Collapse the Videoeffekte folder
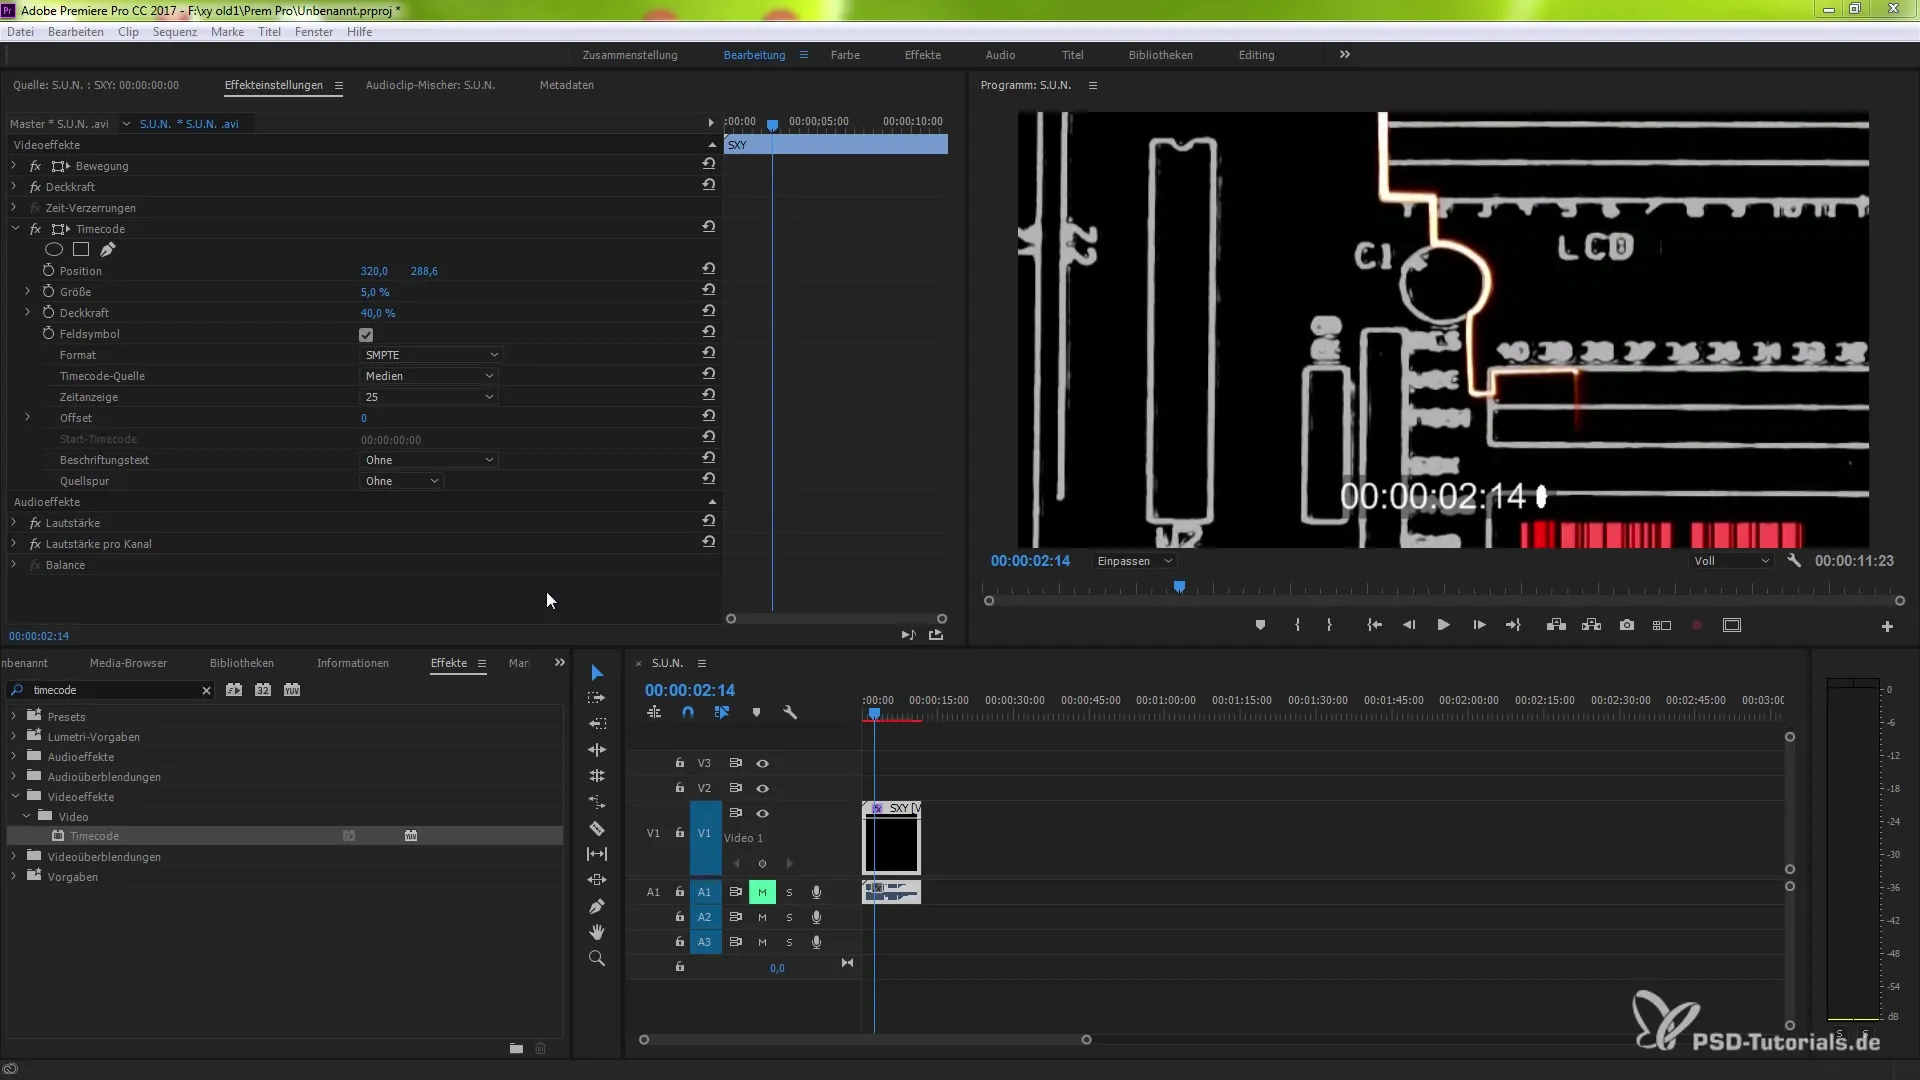This screenshot has width=1920, height=1080. point(14,796)
